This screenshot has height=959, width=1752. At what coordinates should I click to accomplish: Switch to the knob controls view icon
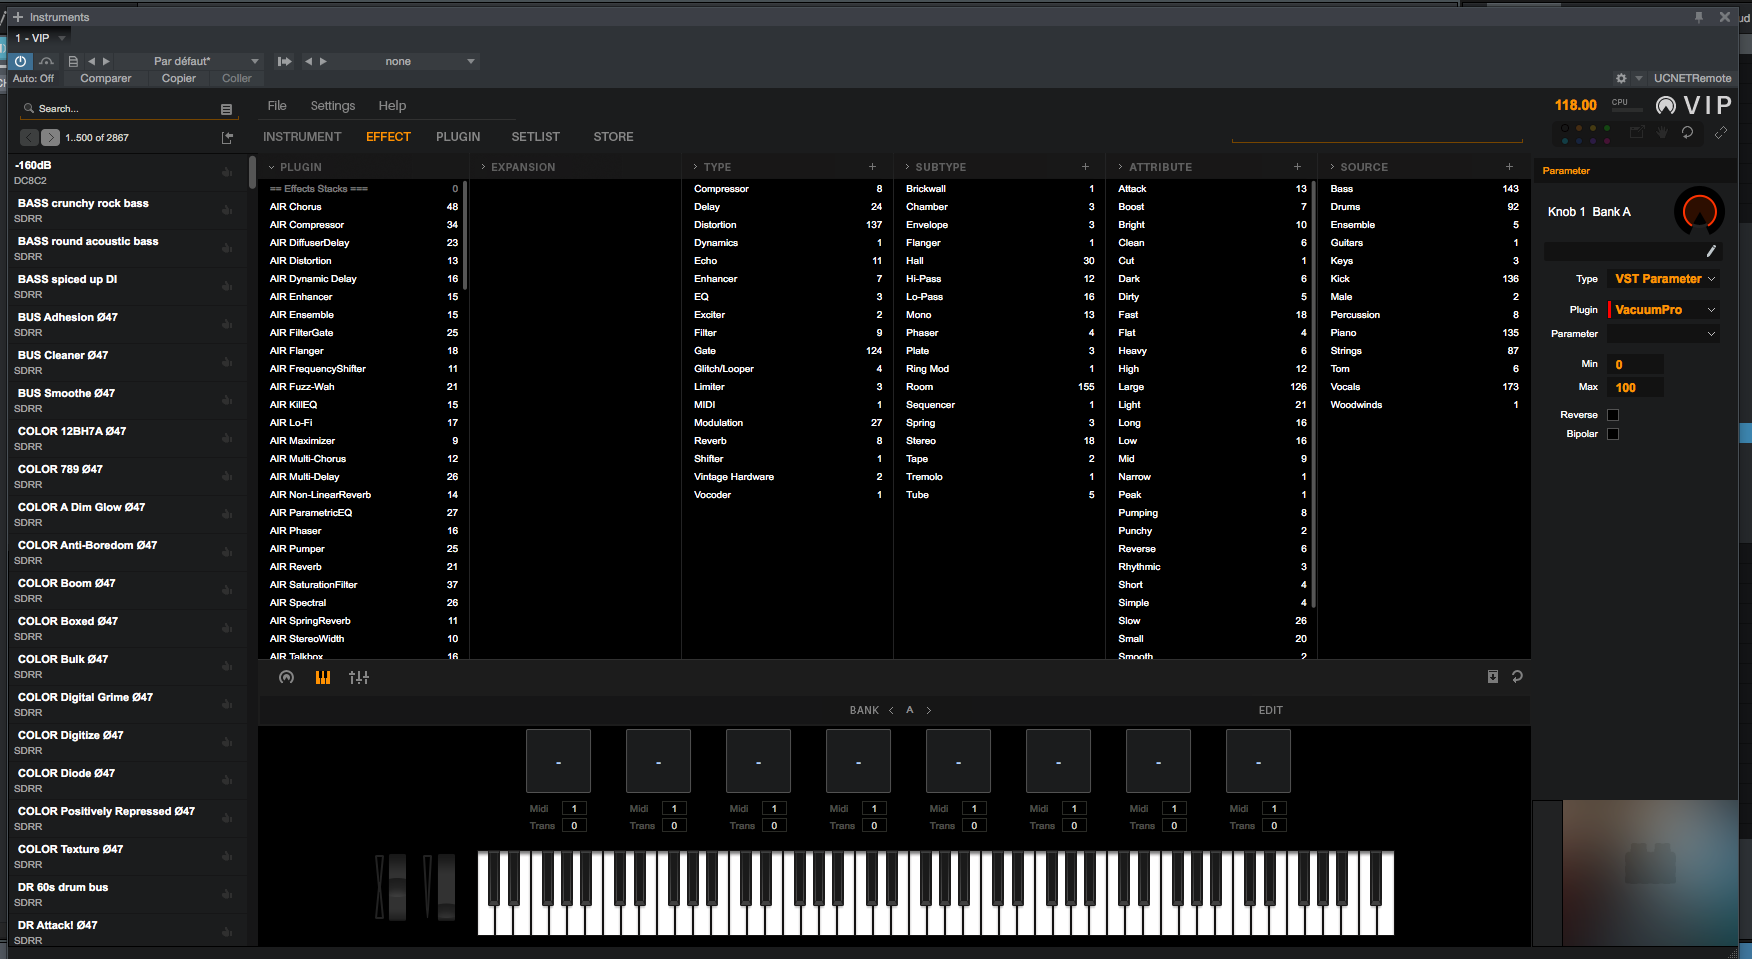(287, 677)
